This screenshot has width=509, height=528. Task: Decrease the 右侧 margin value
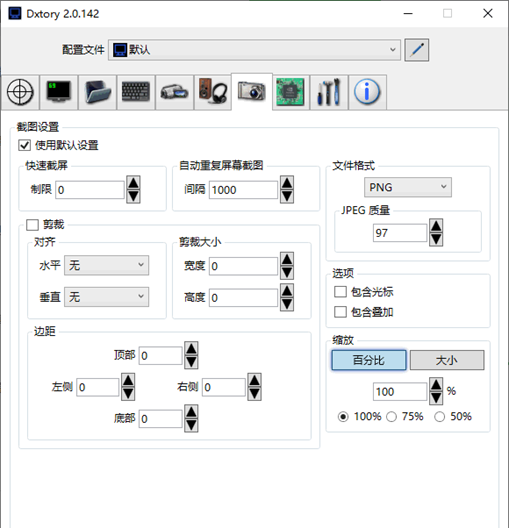point(254,394)
